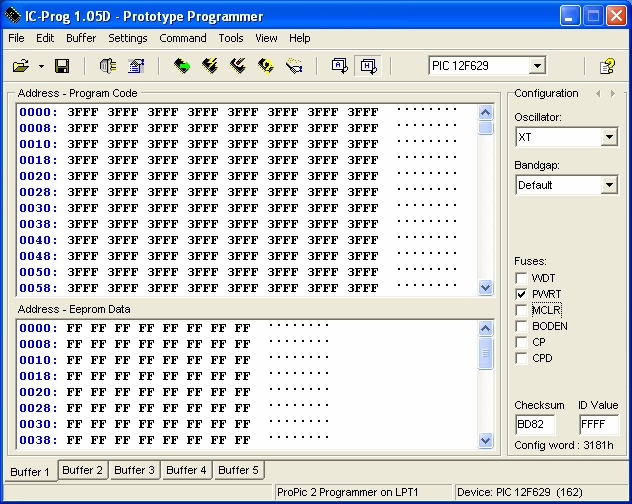Switch to the Buffer 2 tab
This screenshot has width=632, height=504.
(x=83, y=470)
